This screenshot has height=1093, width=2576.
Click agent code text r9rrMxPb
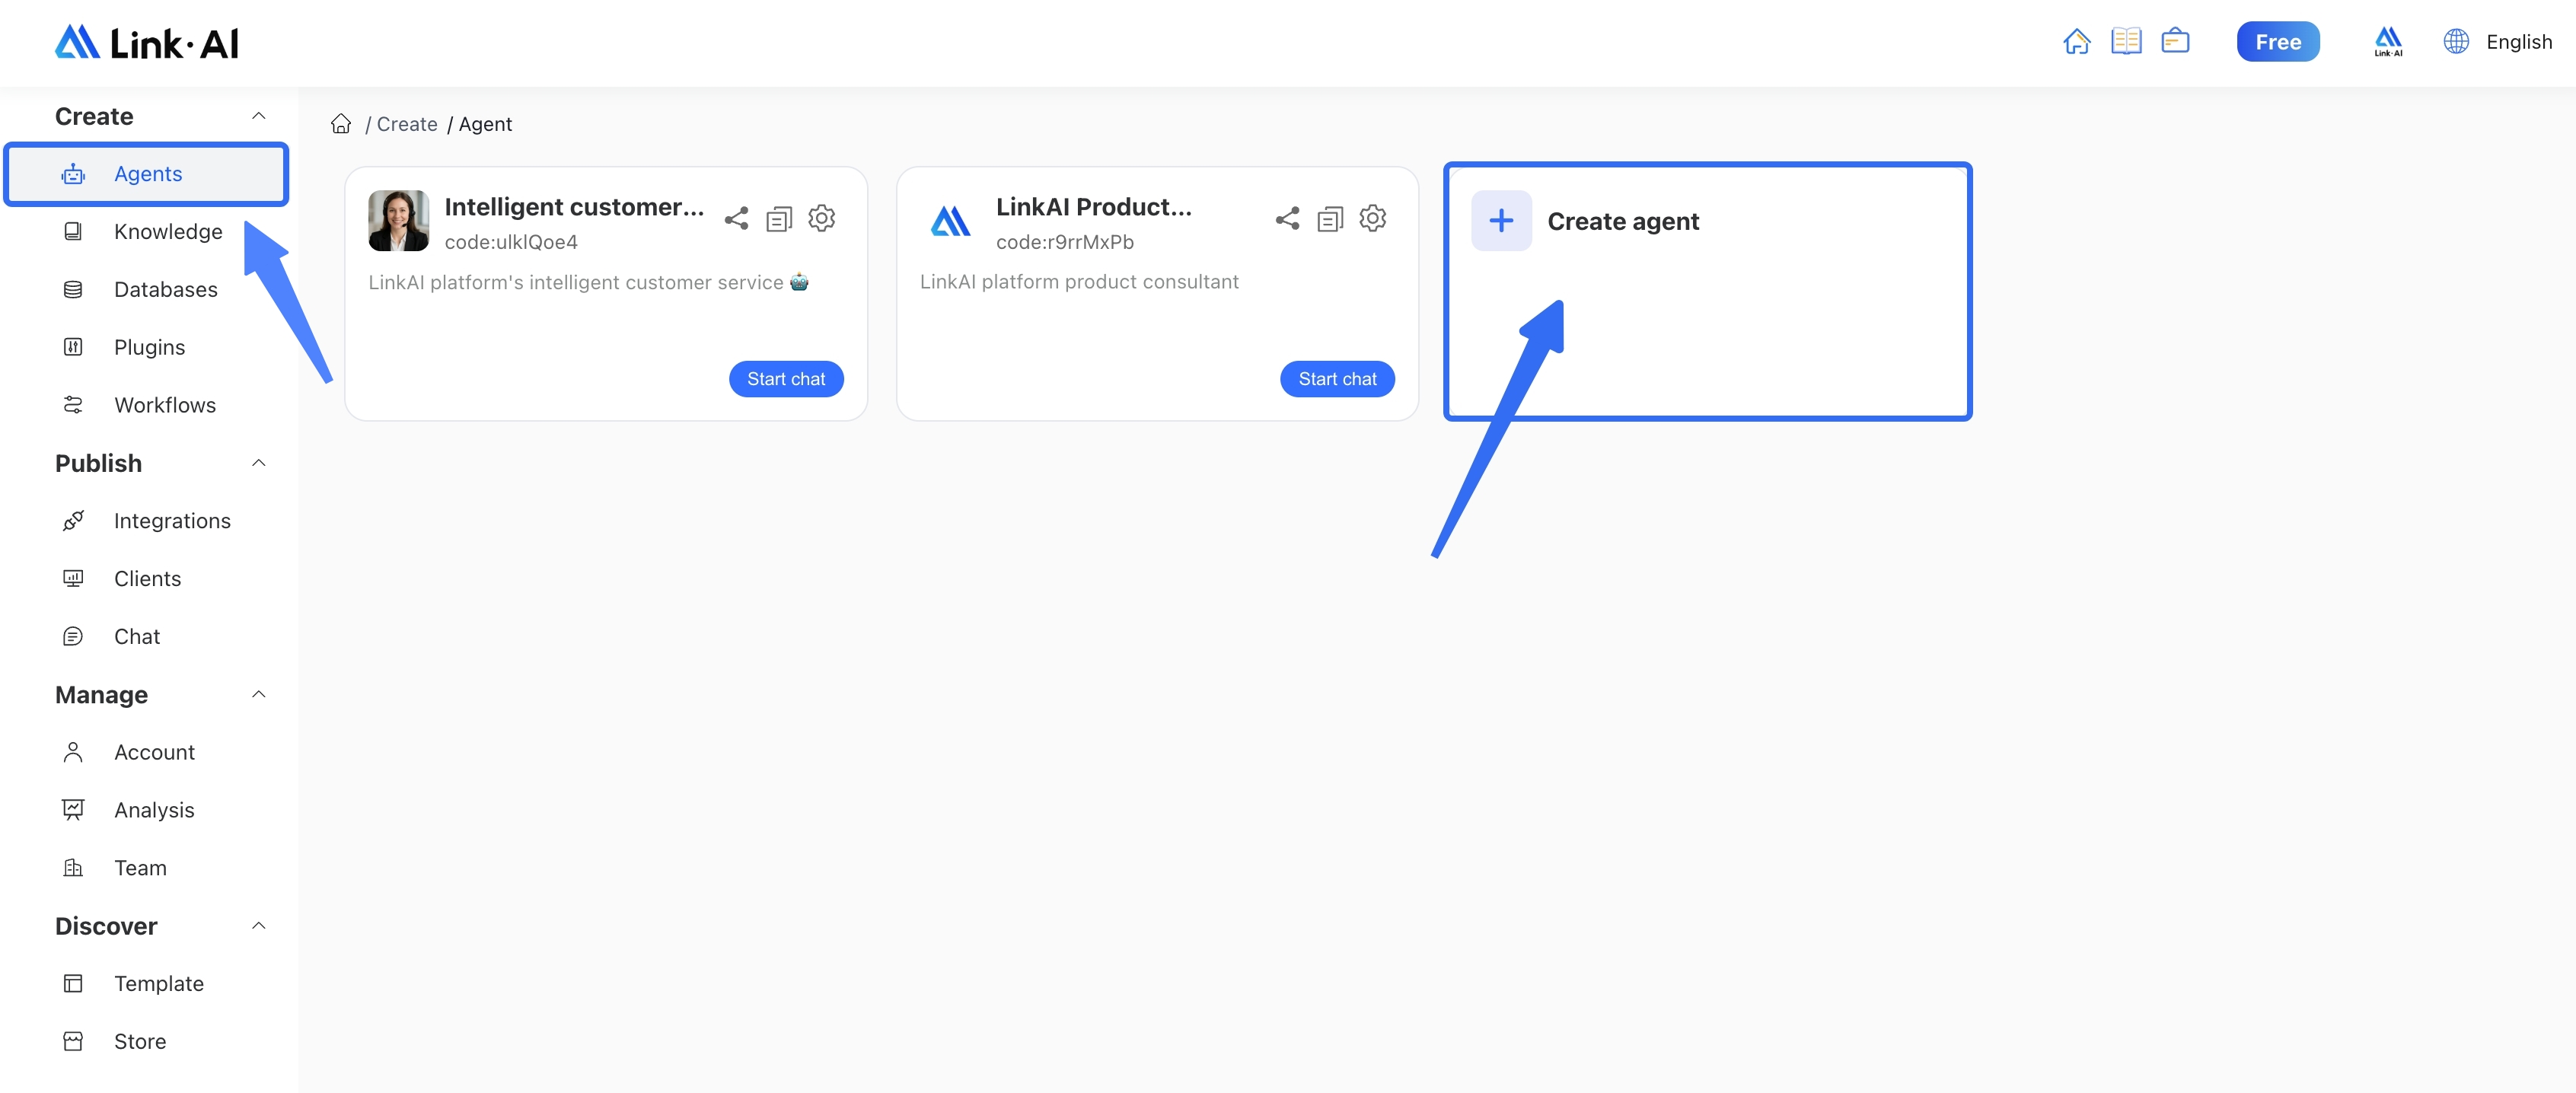[x=1065, y=242]
